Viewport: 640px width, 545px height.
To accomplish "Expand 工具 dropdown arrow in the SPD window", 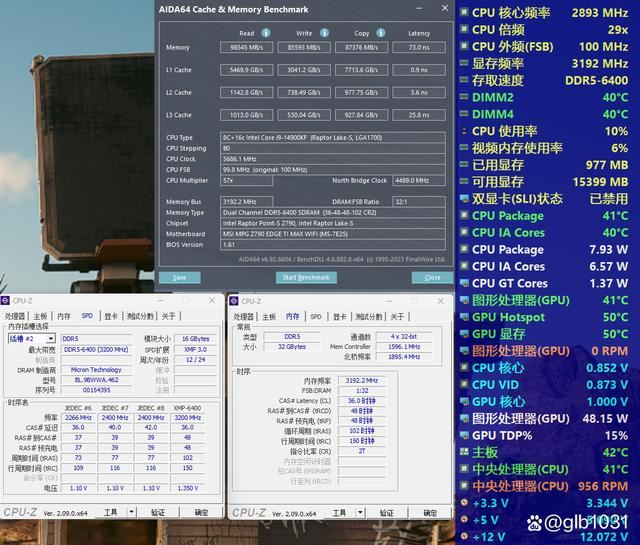I will pyautogui.click(x=132, y=512).
